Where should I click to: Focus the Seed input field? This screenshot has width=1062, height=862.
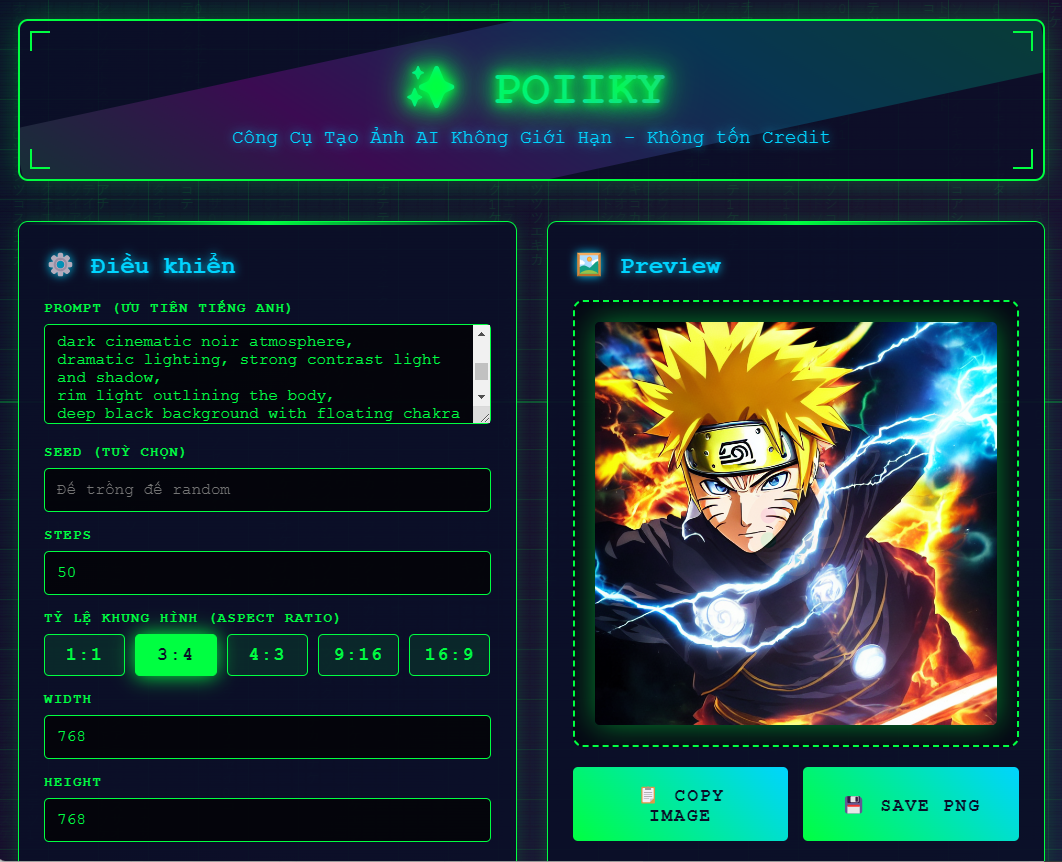pyautogui.click(x=268, y=490)
